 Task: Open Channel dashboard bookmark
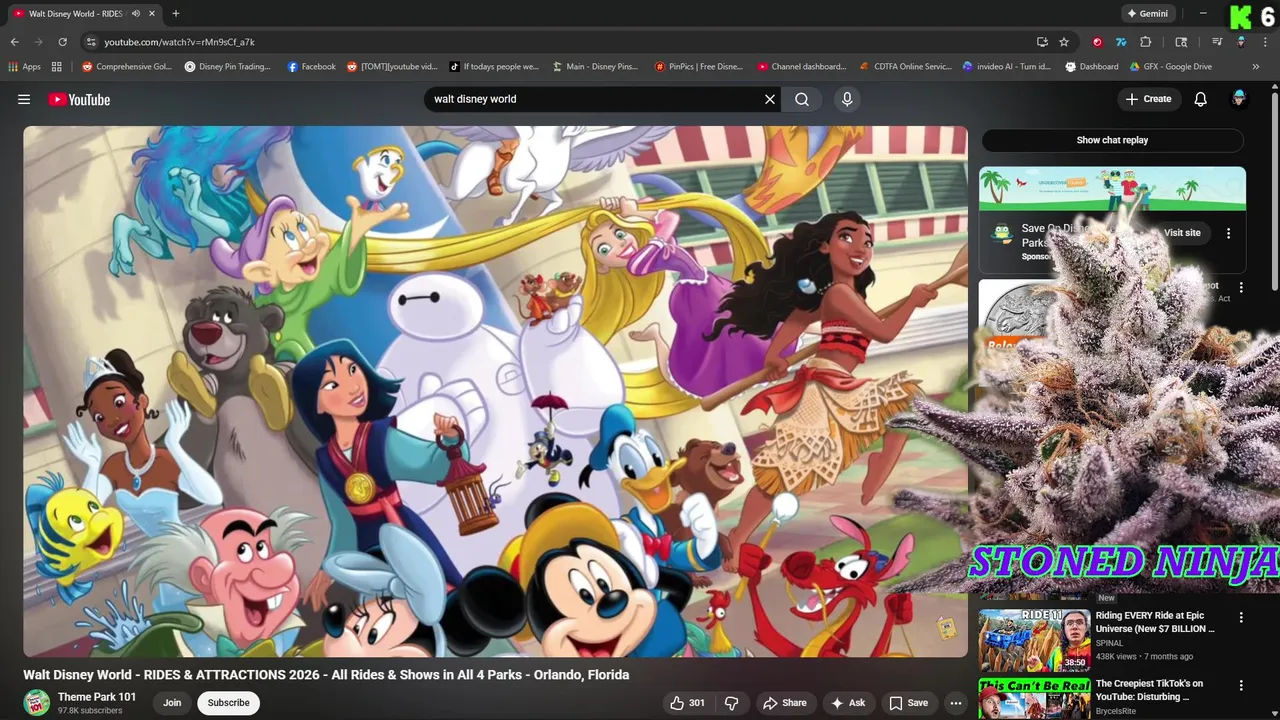tap(802, 67)
